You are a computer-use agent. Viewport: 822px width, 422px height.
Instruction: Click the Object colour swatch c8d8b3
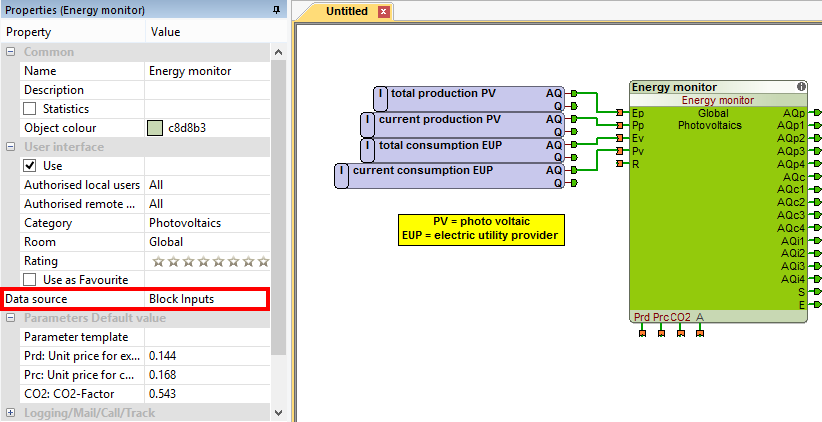[x=155, y=128]
